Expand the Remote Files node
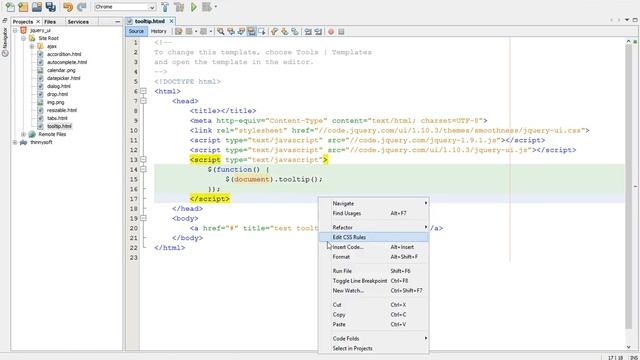 click(23, 134)
